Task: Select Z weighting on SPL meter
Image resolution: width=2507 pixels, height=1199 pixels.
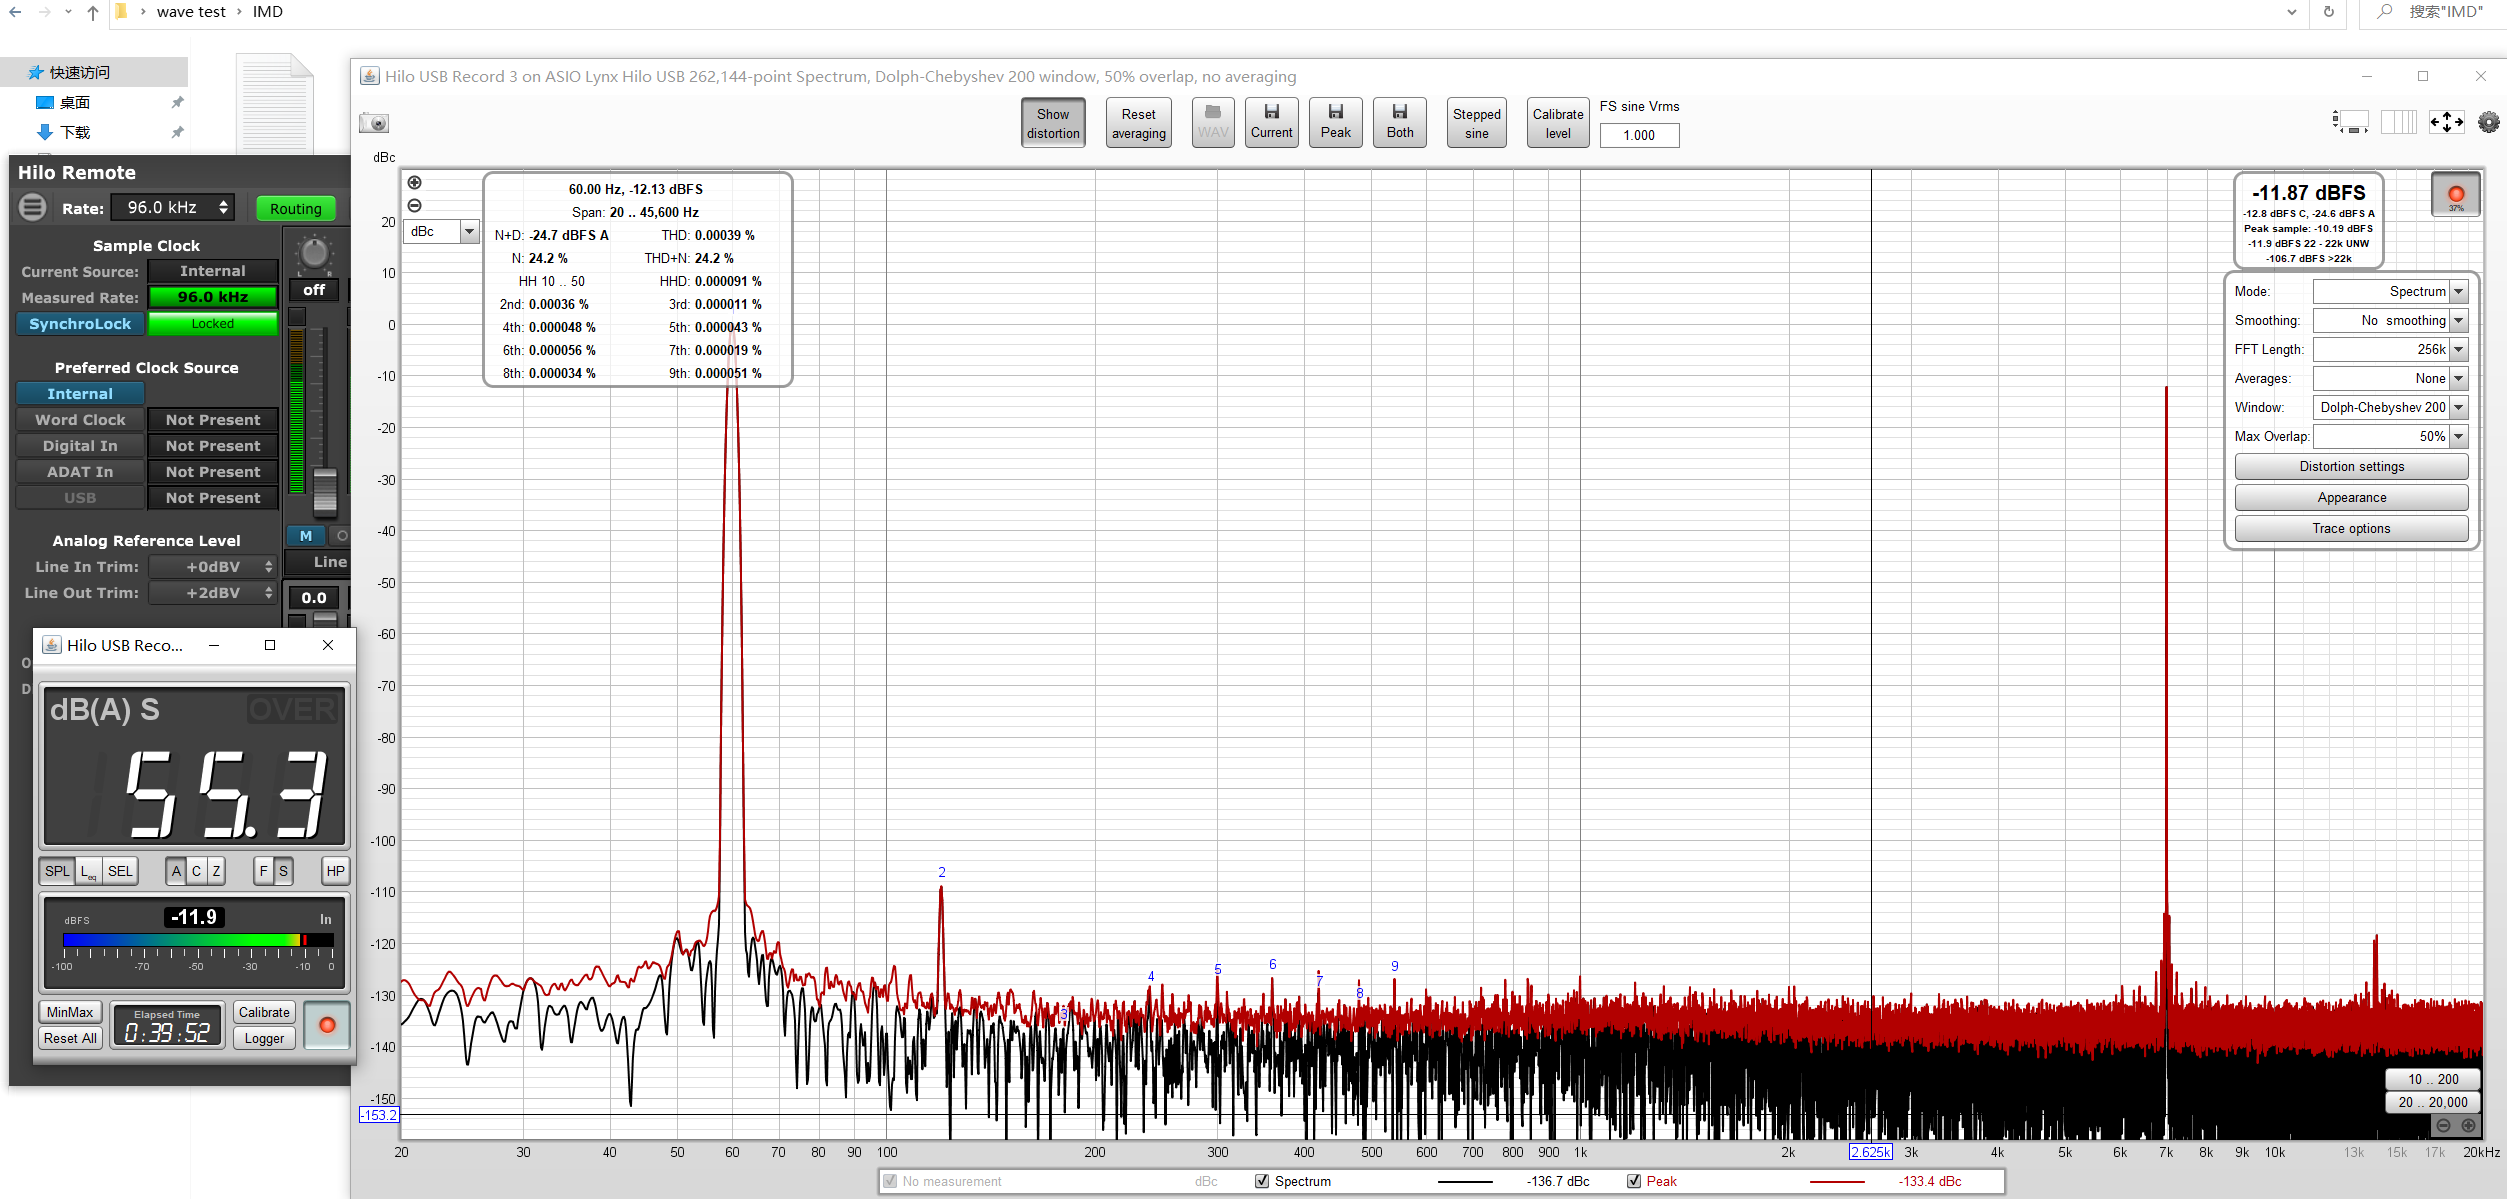Action: [x=216, y=871]
